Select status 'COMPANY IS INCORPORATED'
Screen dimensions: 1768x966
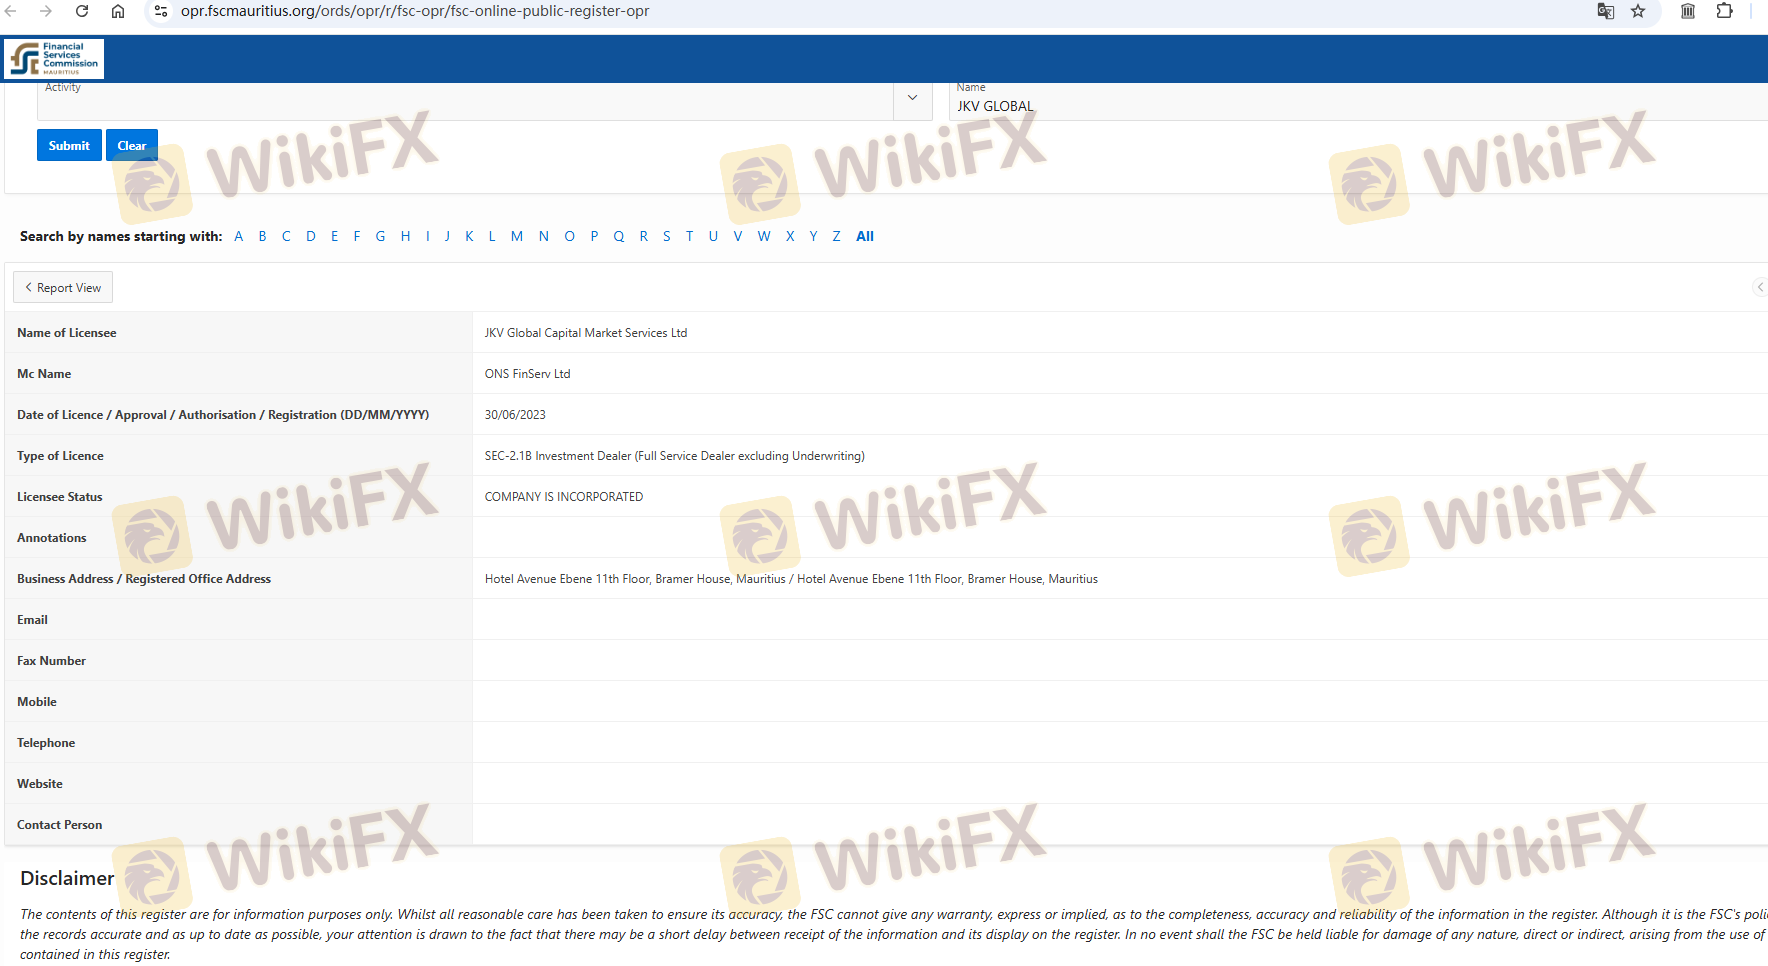564,497
